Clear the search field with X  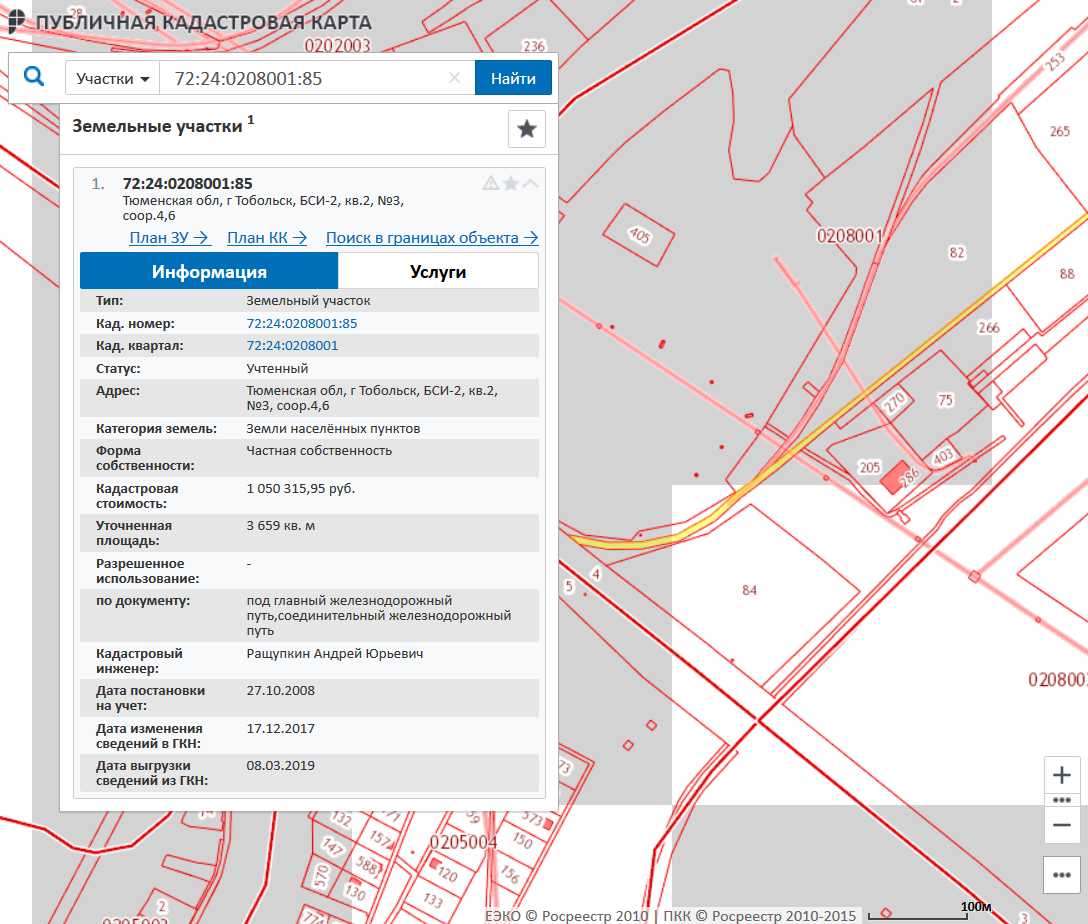[x=454, y=78]
